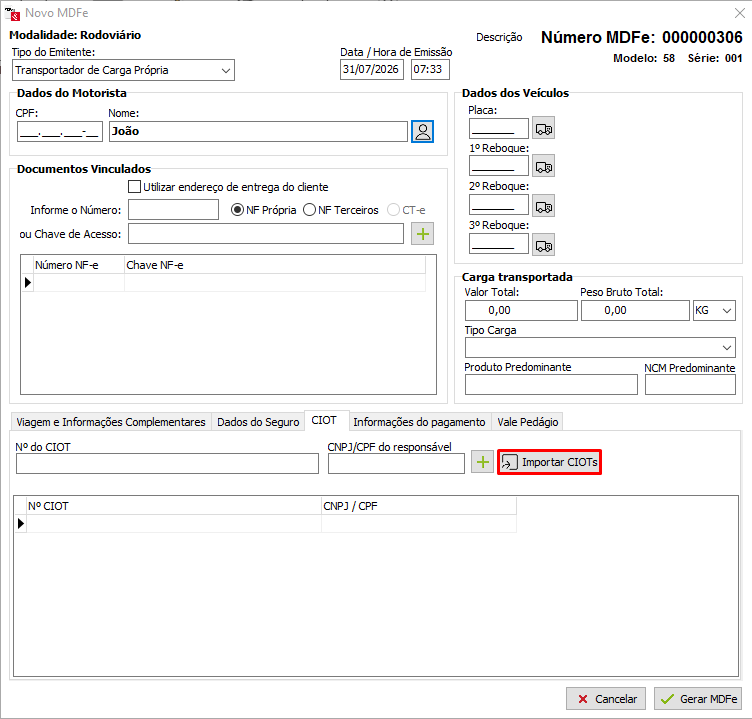Click truck icon next to 2º Reboque field

pyautogui.click(x=543, y=206)
